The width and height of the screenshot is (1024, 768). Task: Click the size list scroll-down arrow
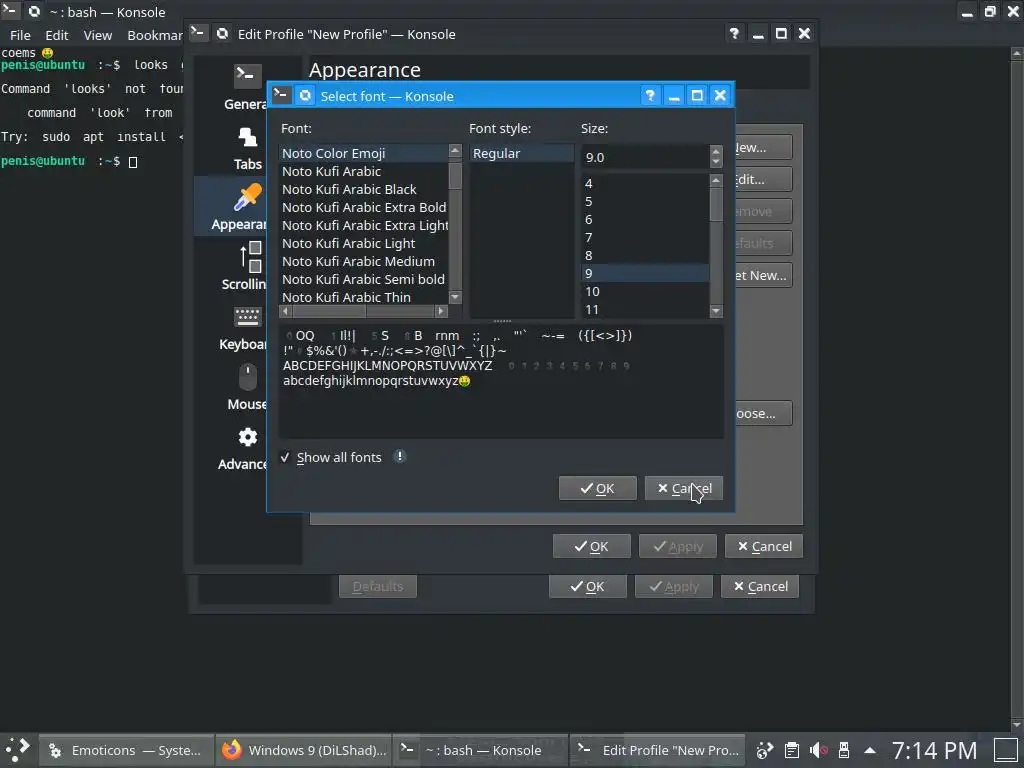716,311
